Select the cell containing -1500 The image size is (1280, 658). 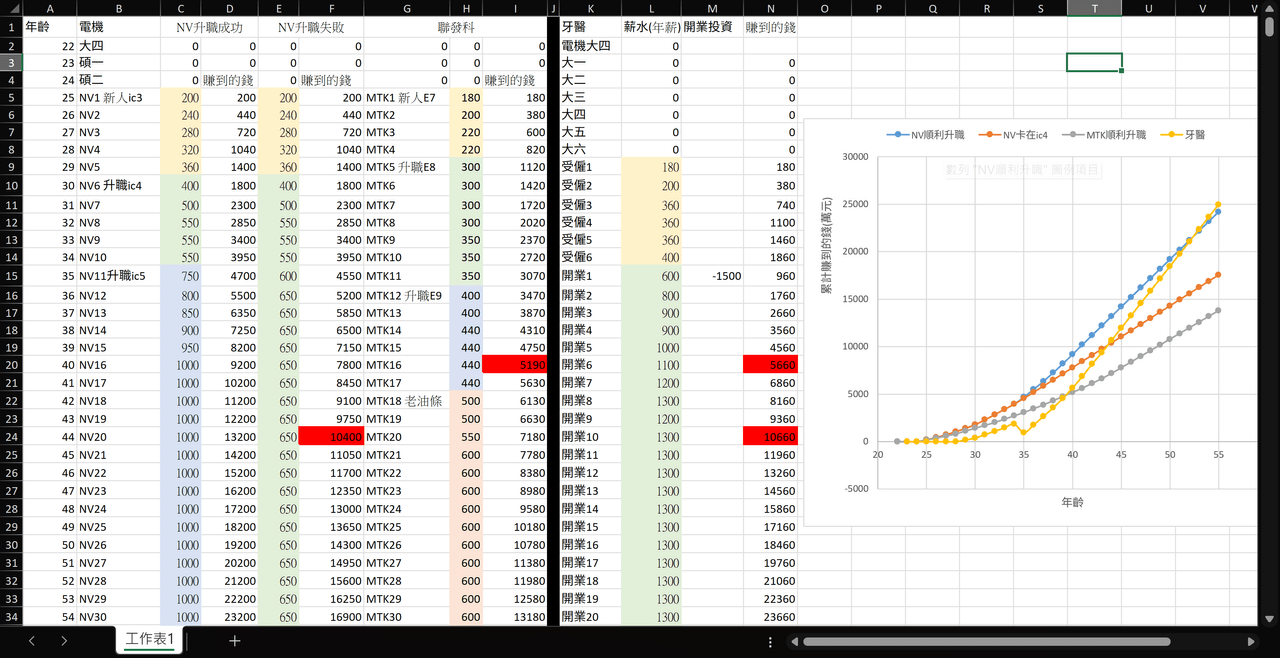tap(712, 275)
